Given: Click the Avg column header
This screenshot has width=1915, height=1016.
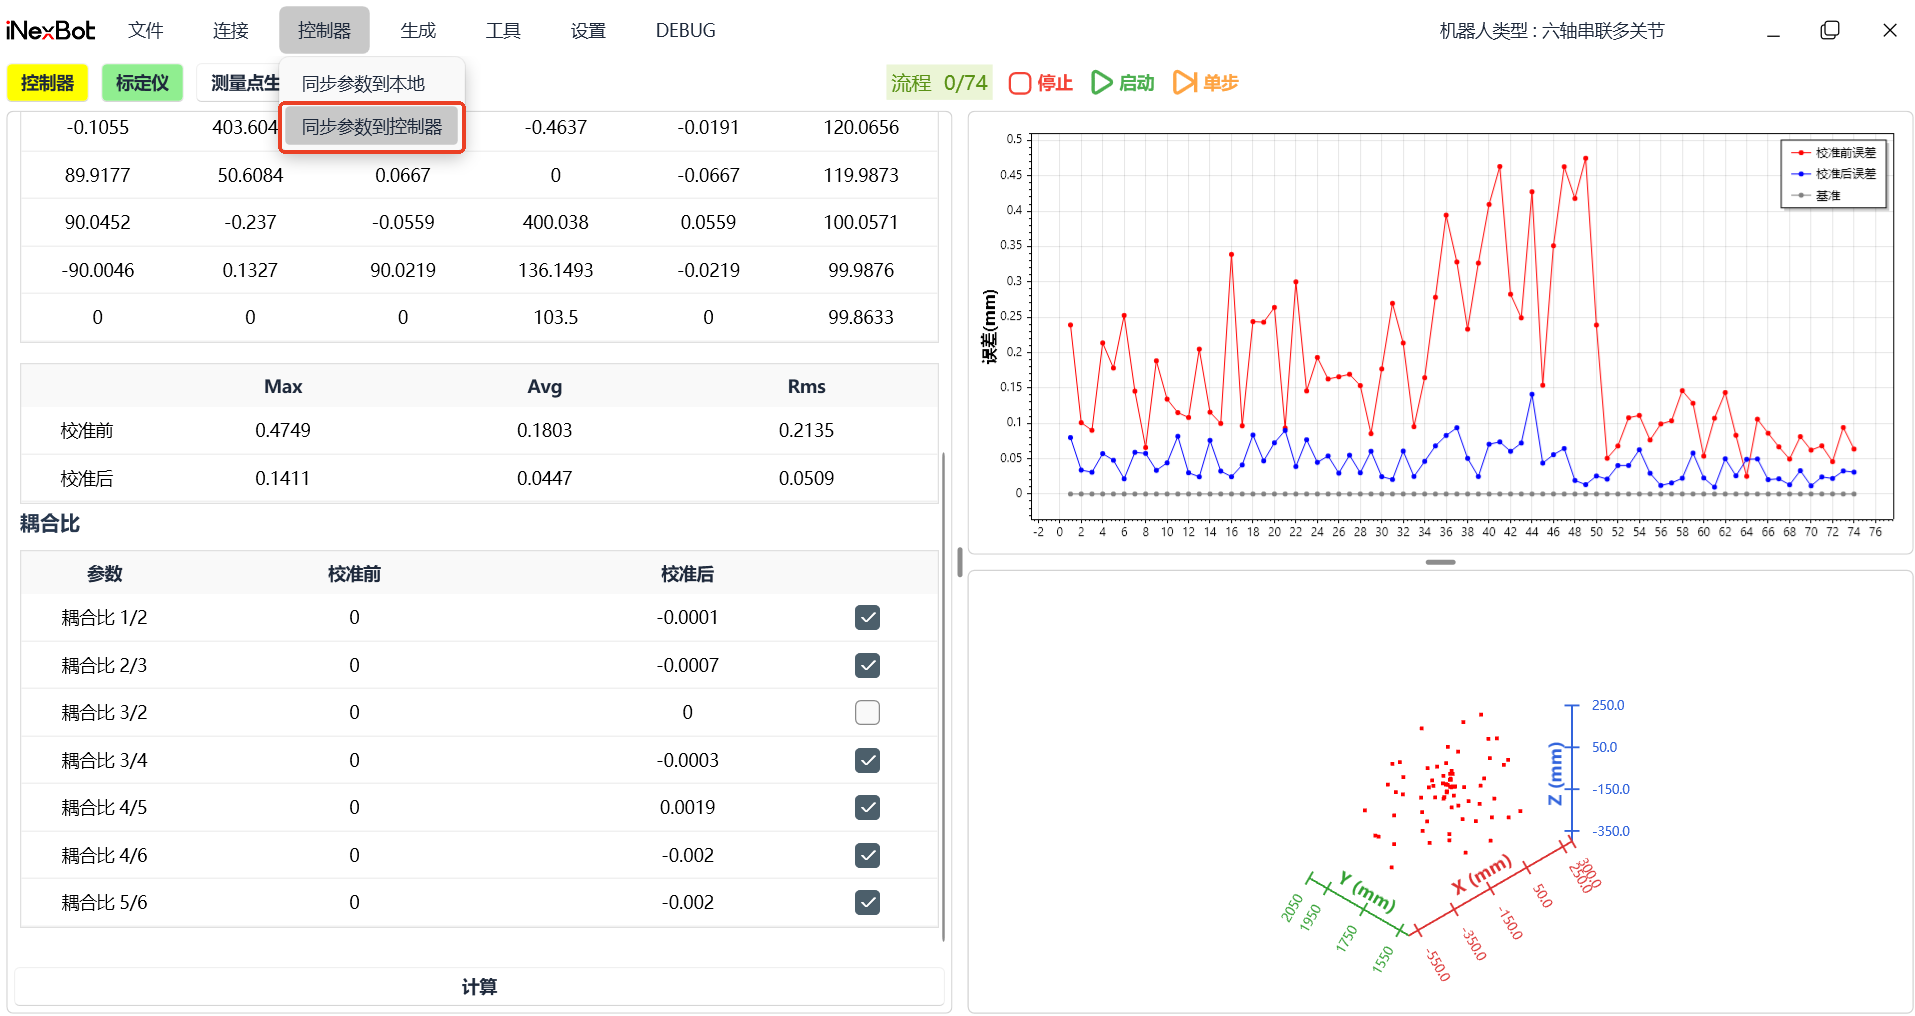Looking at the screenshot, I should pyautogui.click(x=545, y=387).
